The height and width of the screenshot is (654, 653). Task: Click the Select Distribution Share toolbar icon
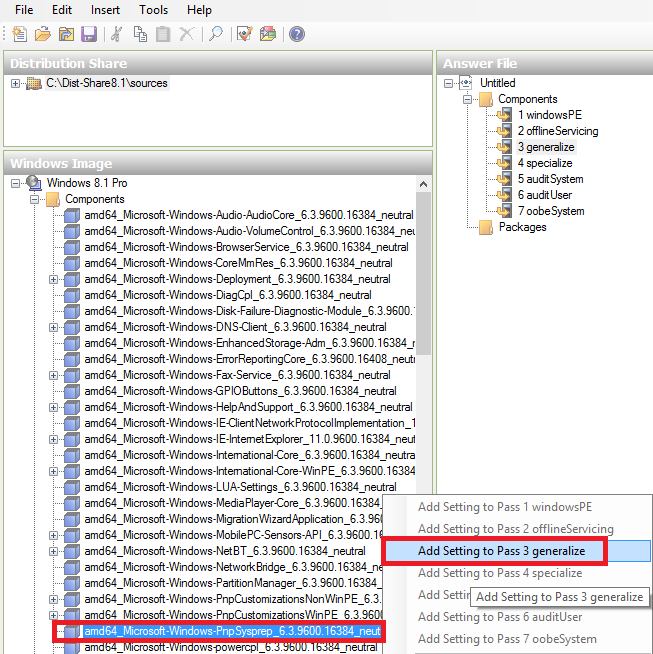[66, 34]
